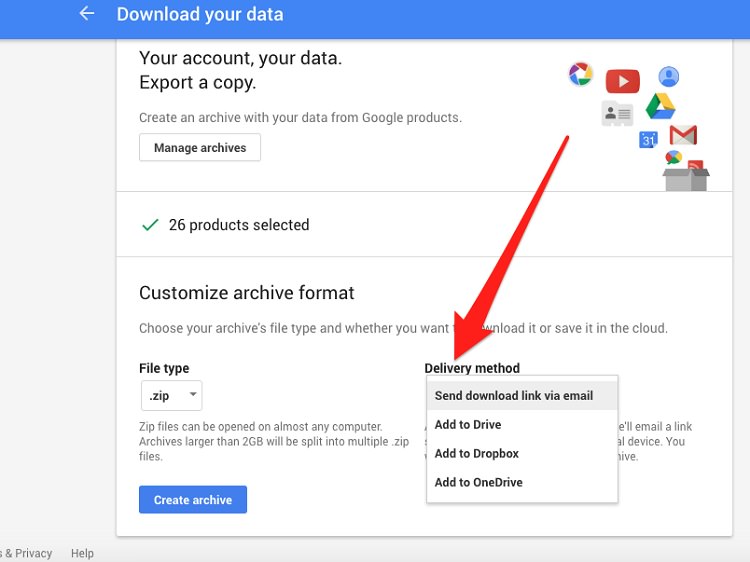
Task: Click the Gmail envelope icon
Action: (683, 135)
